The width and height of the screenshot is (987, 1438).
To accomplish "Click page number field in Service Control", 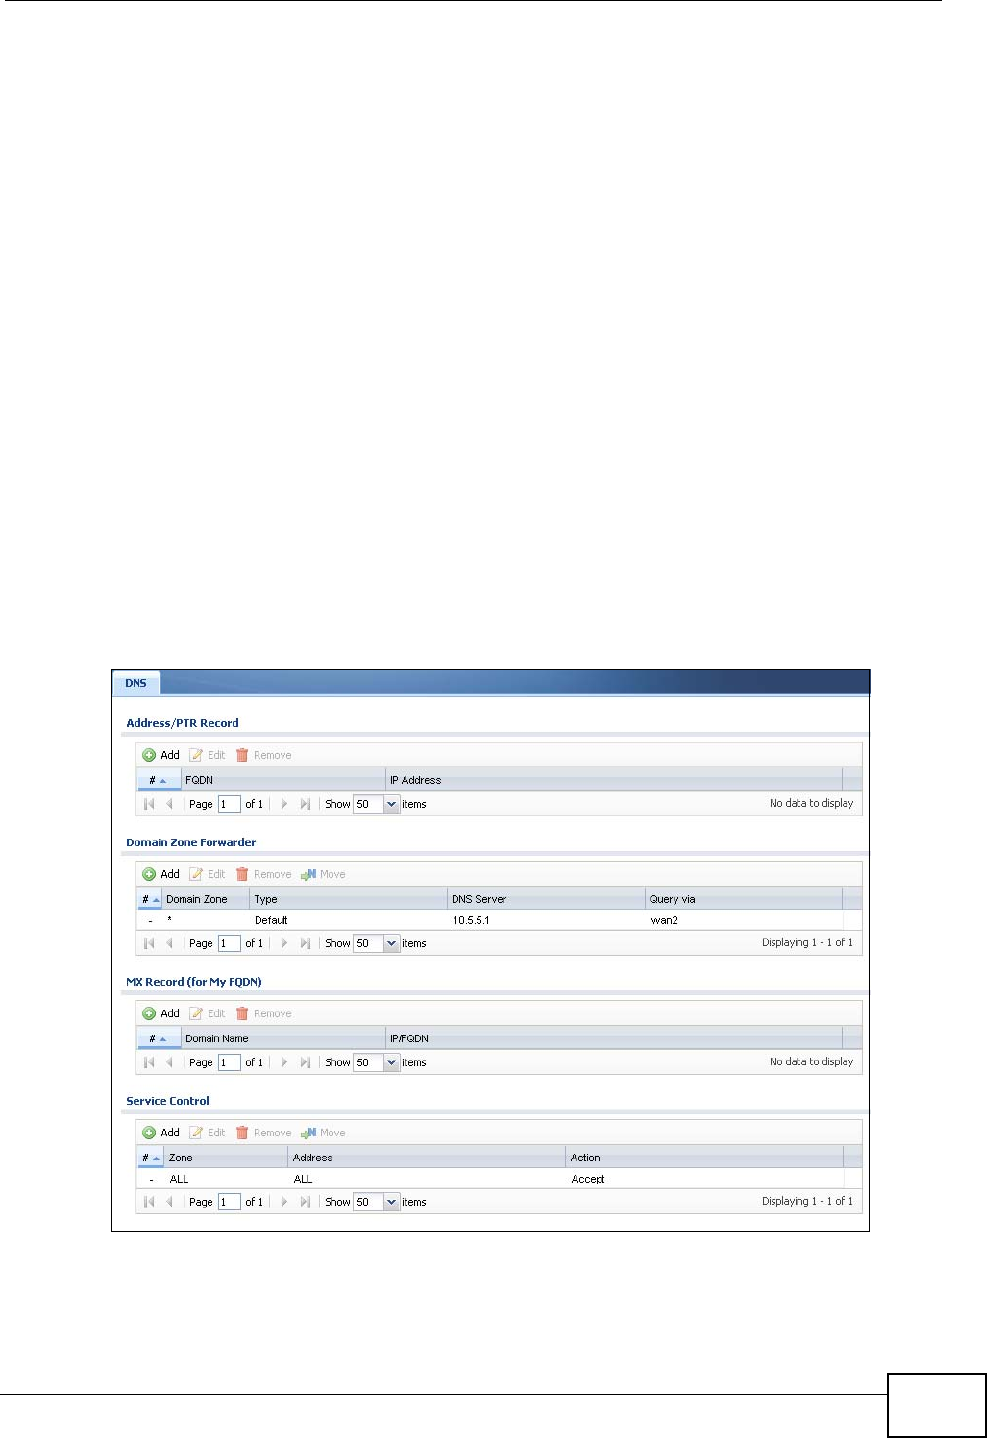I will click(229, 1201).
